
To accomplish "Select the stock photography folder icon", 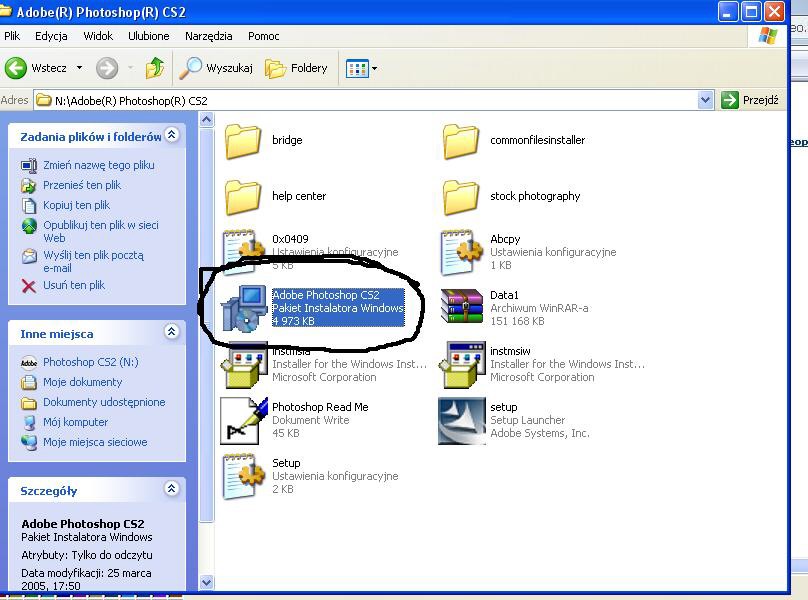I will [x=461, y=196].
